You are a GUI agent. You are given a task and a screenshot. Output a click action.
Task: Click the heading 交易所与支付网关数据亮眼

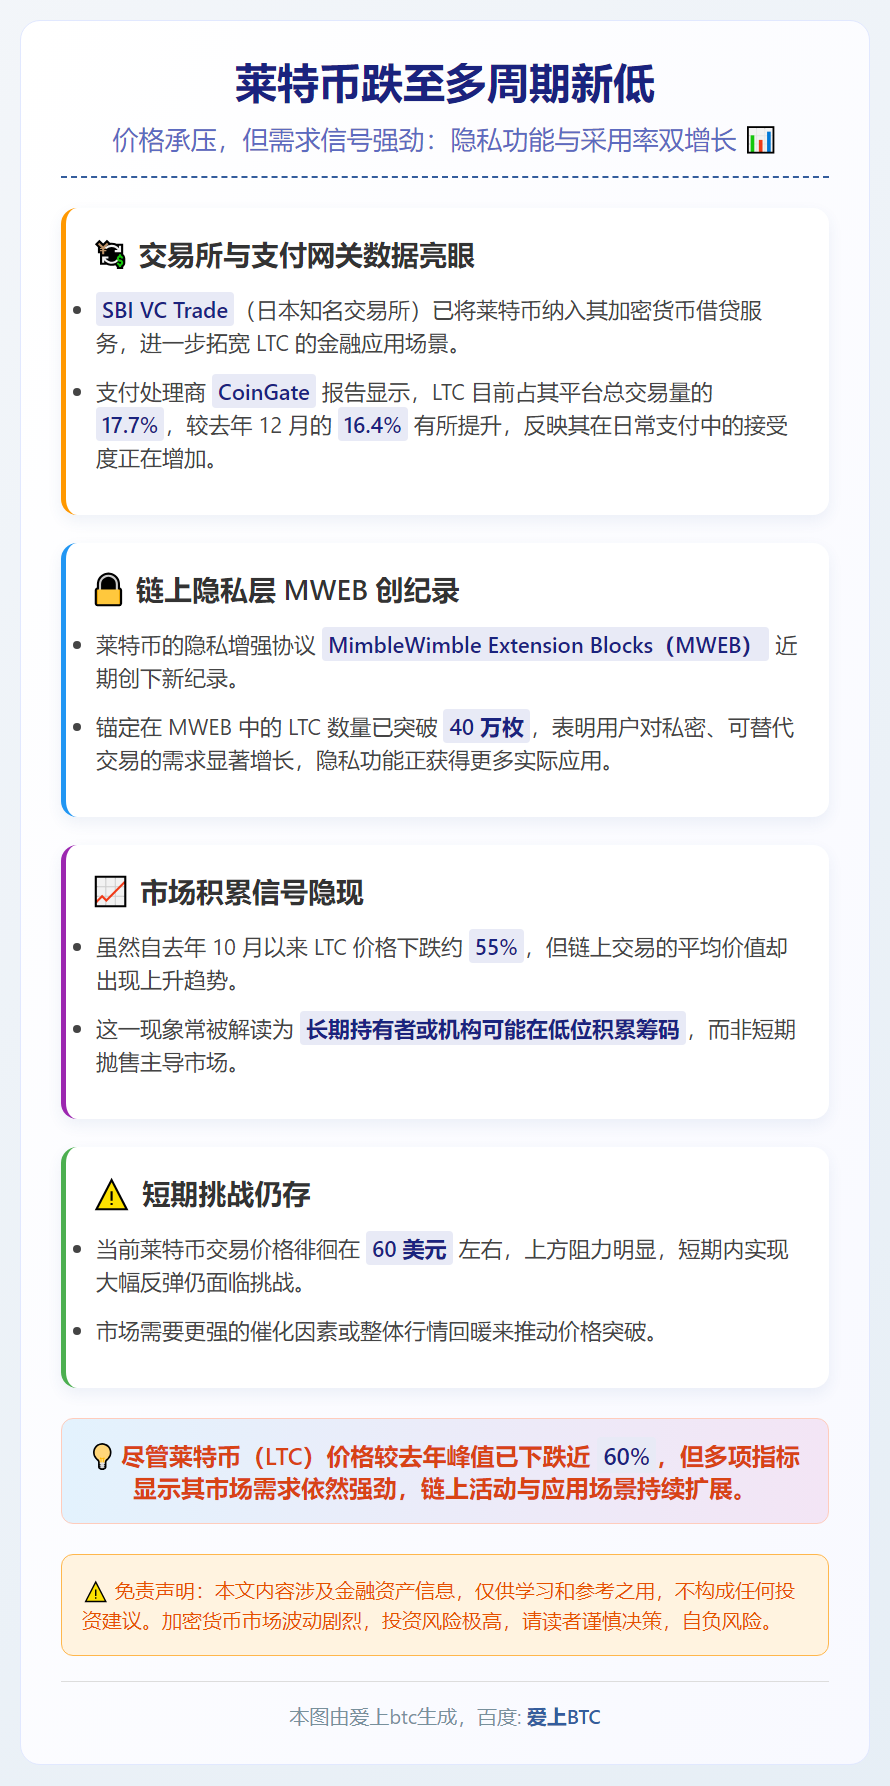point(307,256)
